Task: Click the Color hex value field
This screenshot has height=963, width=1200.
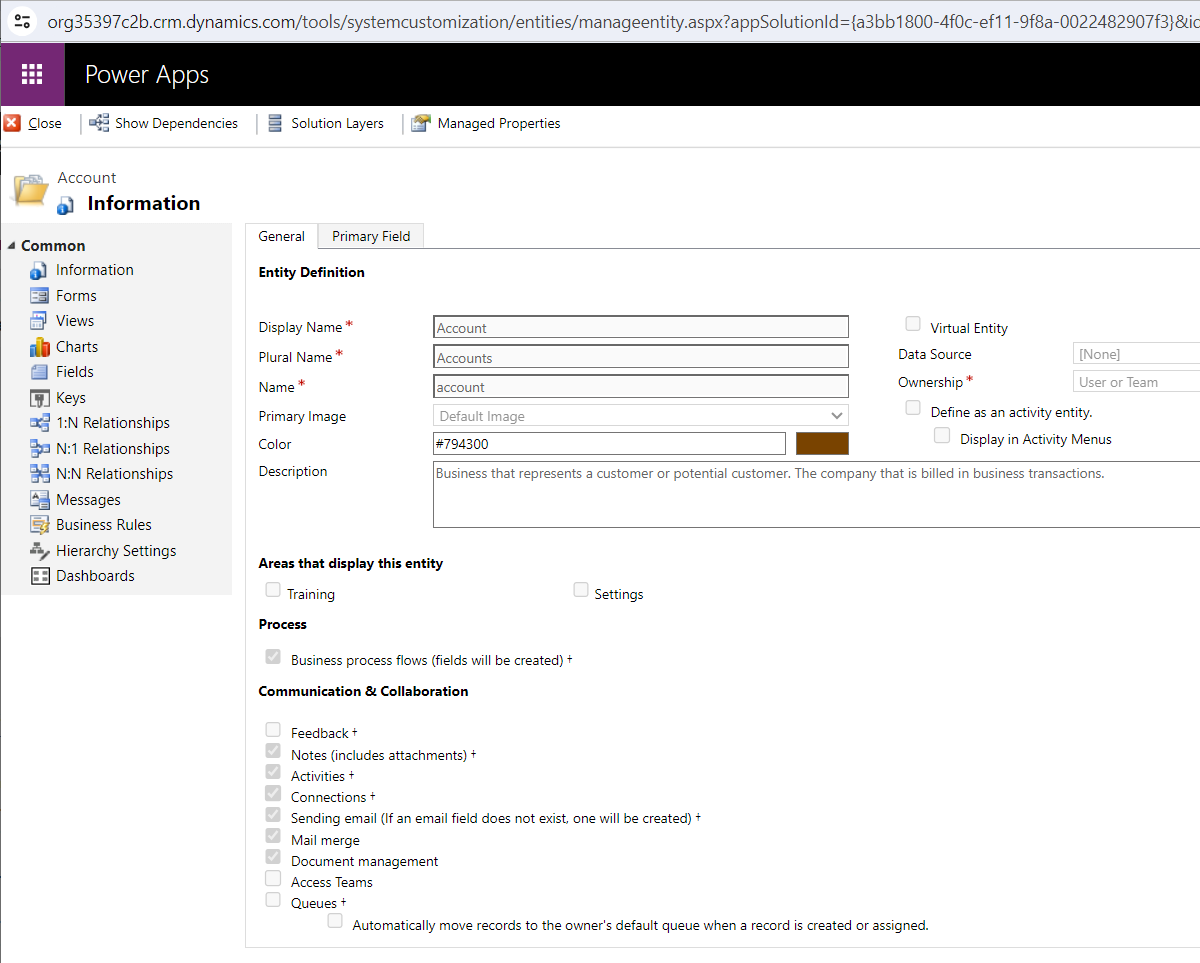Action: point(609,444)
